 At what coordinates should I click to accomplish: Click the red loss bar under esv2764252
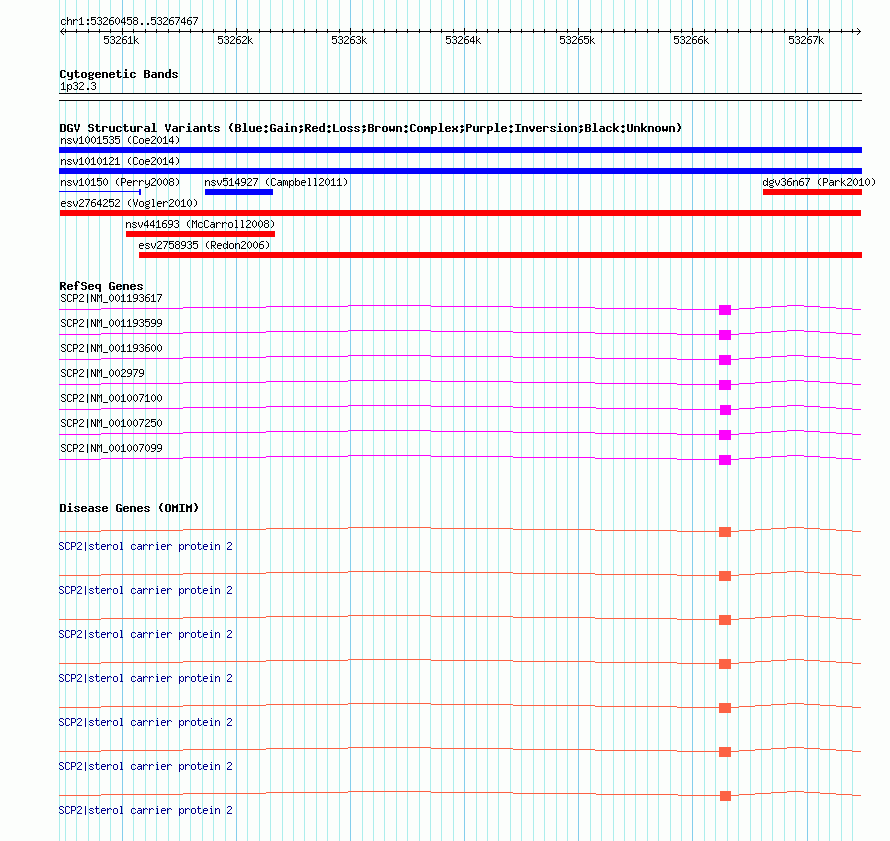click(x=460, y=213)
